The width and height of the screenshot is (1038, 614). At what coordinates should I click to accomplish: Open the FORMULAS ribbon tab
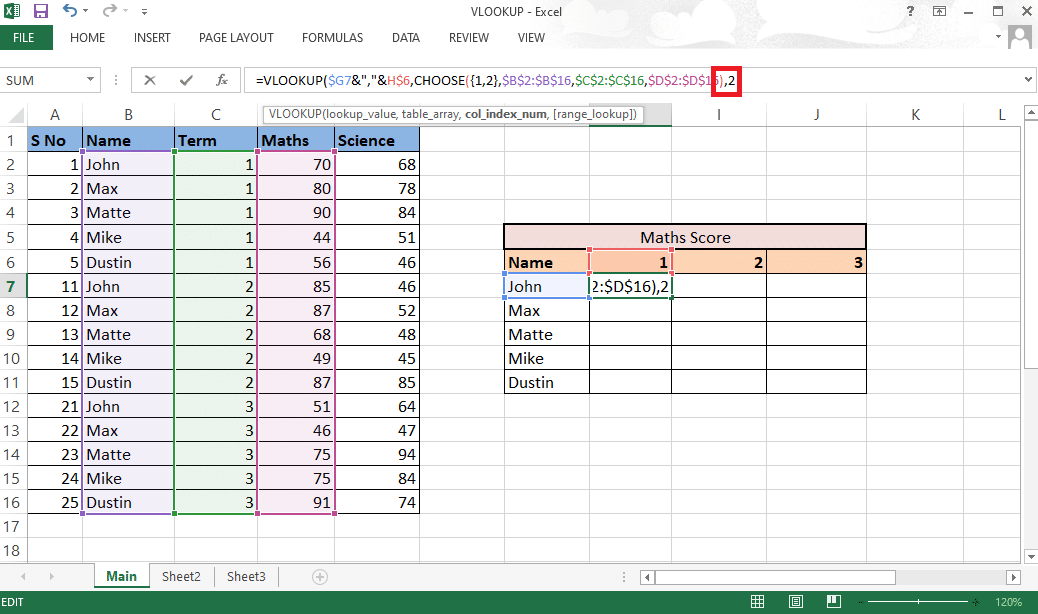pyautogui.click(x=335, y=38)
